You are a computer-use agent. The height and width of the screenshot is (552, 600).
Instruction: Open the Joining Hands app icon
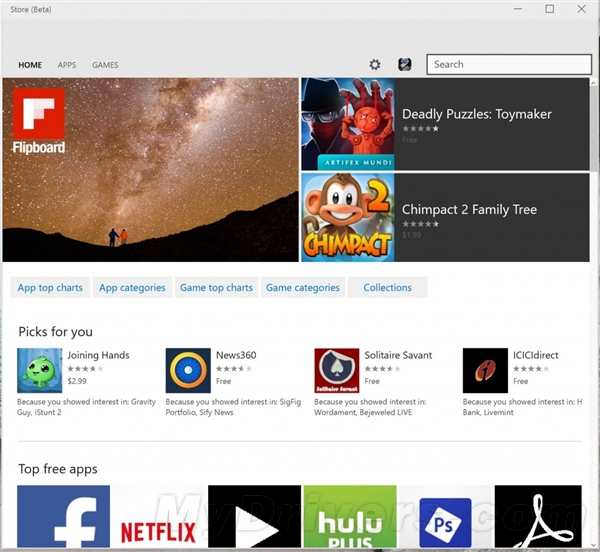[39, 370]
